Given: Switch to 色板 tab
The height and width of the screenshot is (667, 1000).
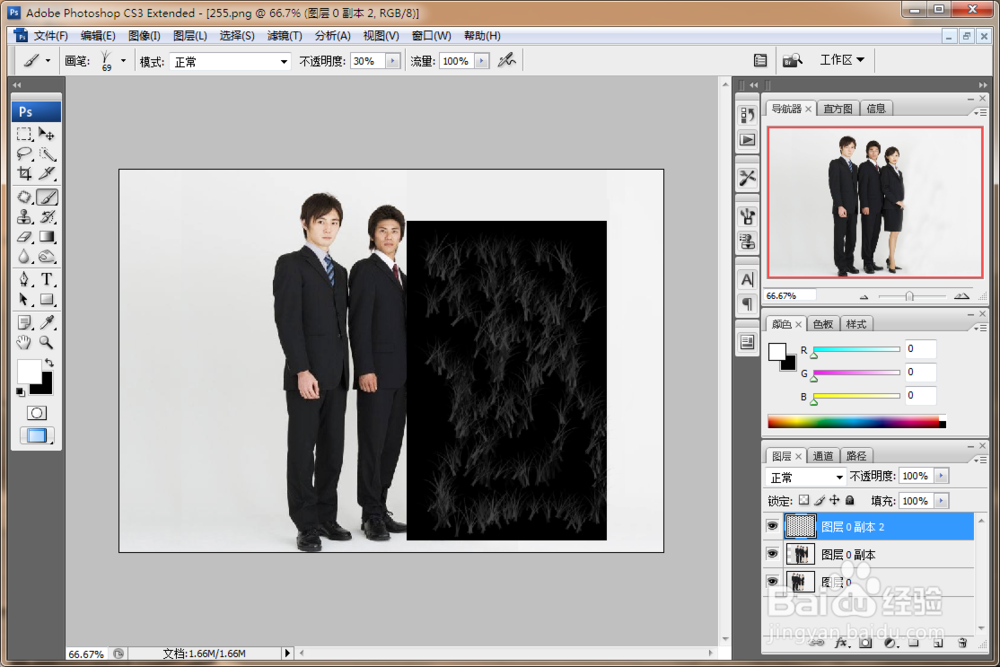Looking at the screenshot, I should pyautogui.click(x=823, y=324).
